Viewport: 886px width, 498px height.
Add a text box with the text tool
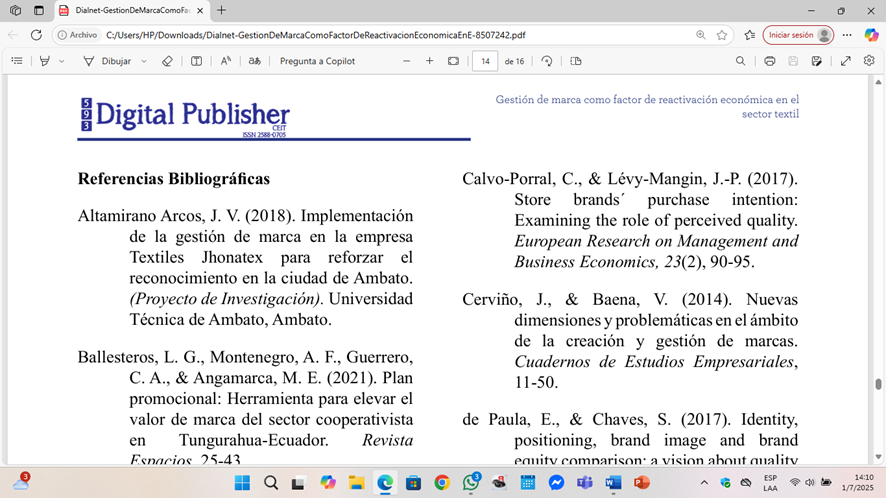click(x=196, y=61)
